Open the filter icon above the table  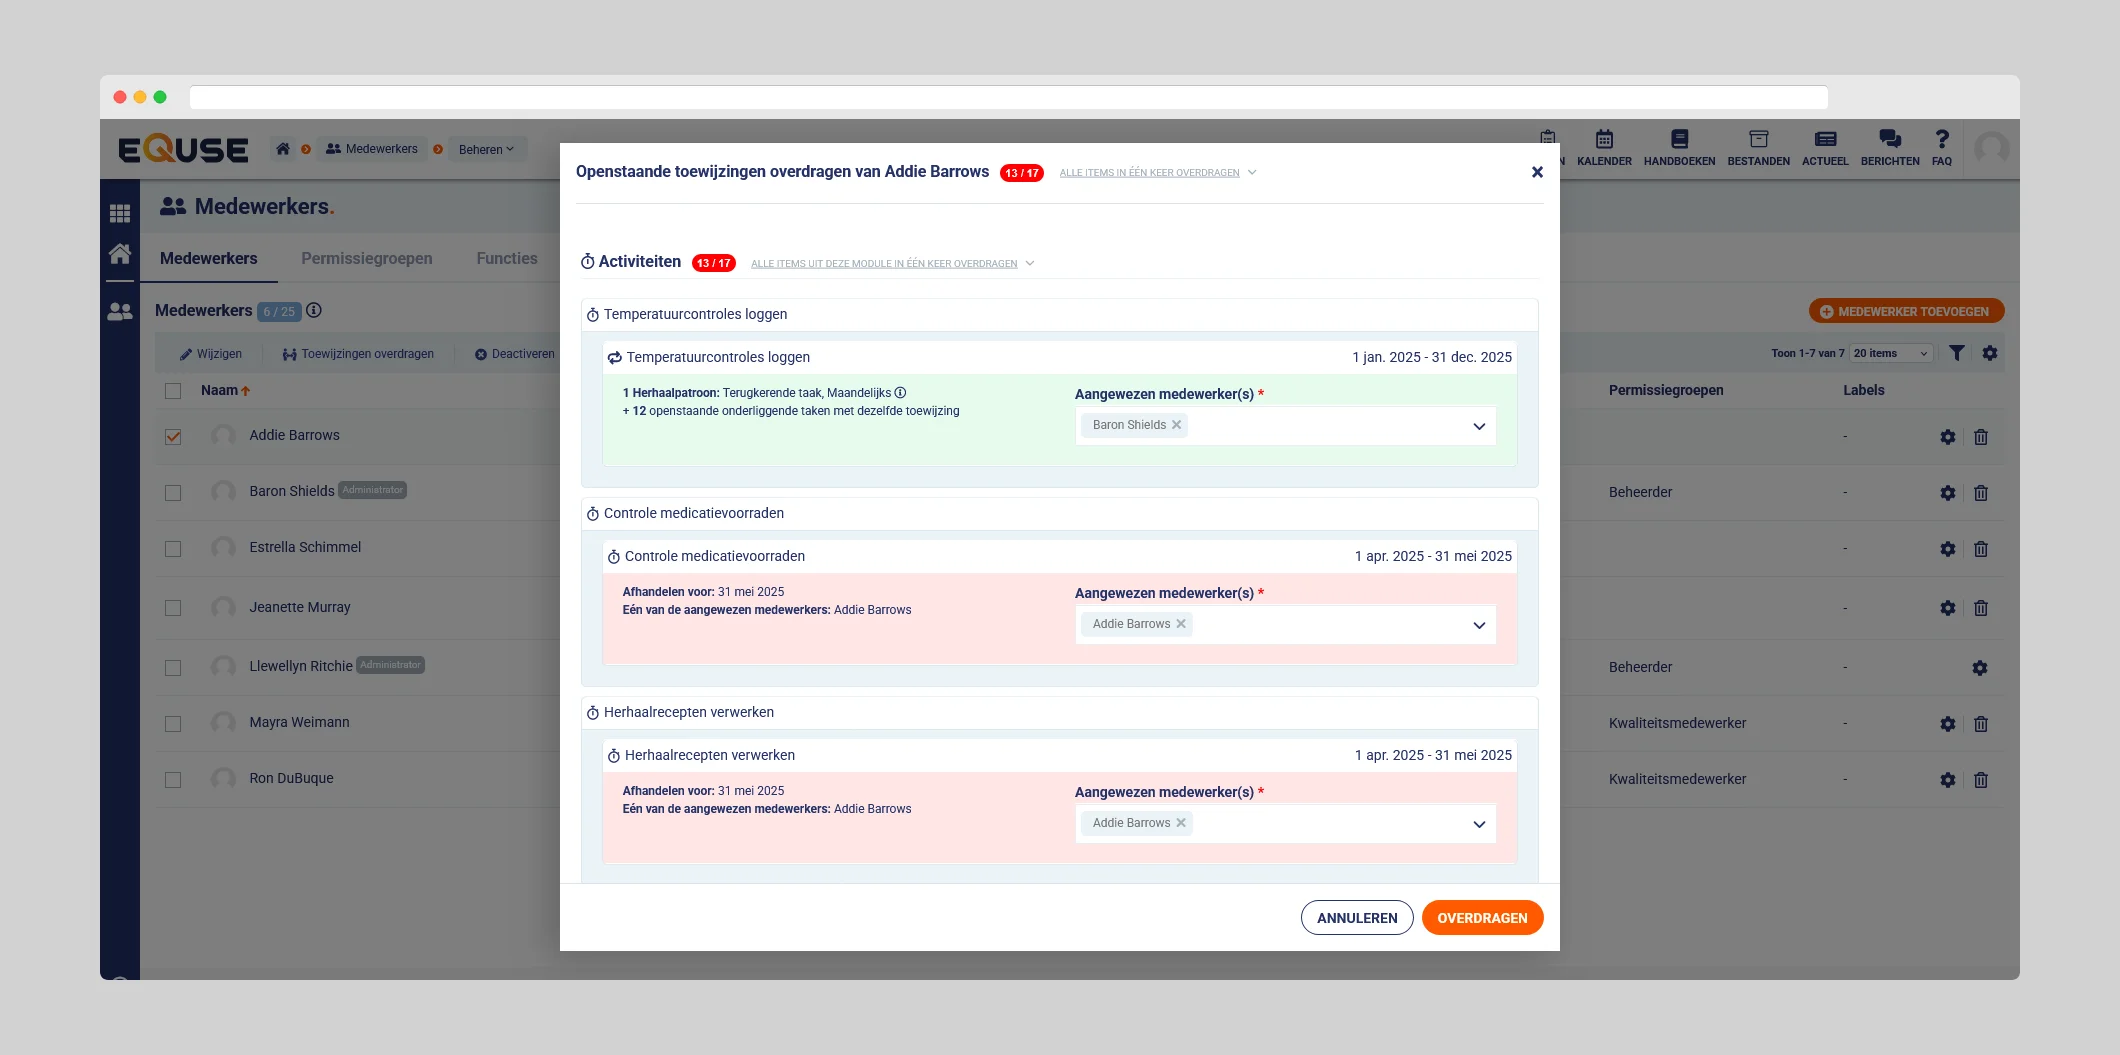tap(1957, 353)
